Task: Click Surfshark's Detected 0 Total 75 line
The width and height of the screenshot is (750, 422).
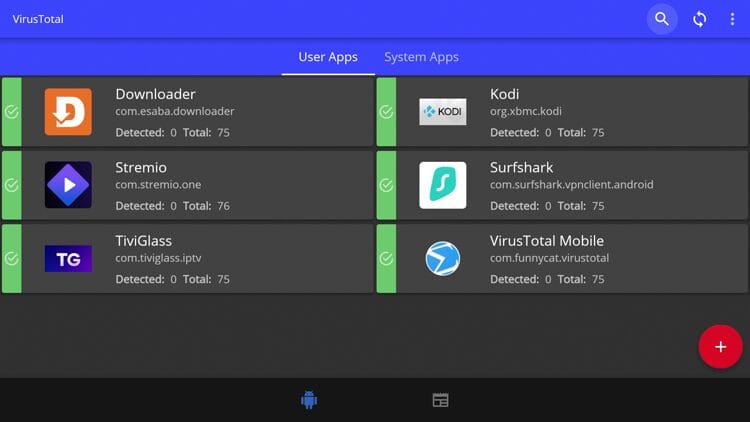Action: 547,206
